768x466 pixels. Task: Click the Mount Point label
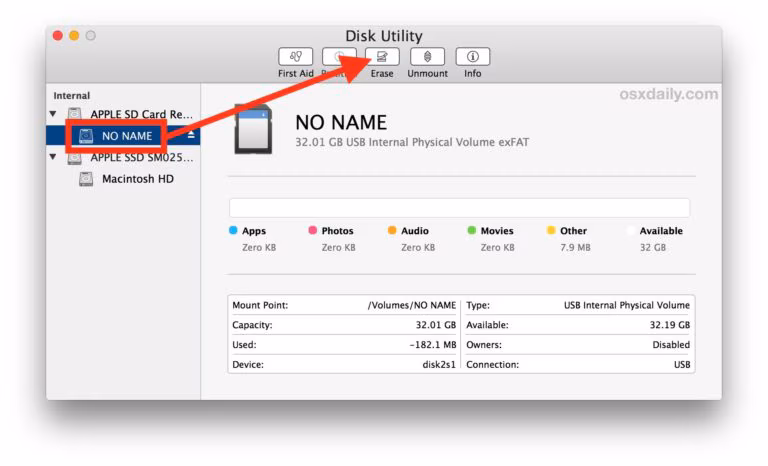(x=260, y=305)
